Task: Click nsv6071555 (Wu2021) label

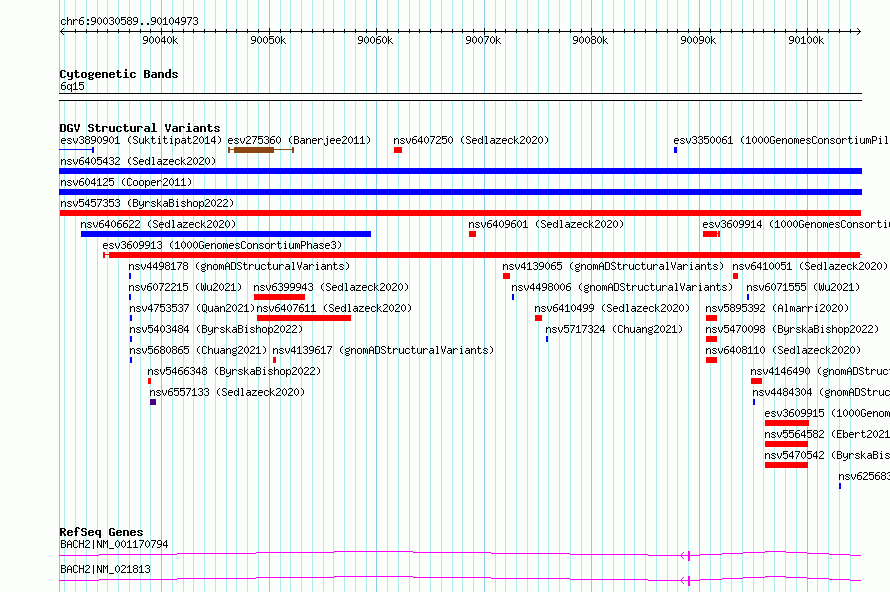Action: tap(803, 287)
